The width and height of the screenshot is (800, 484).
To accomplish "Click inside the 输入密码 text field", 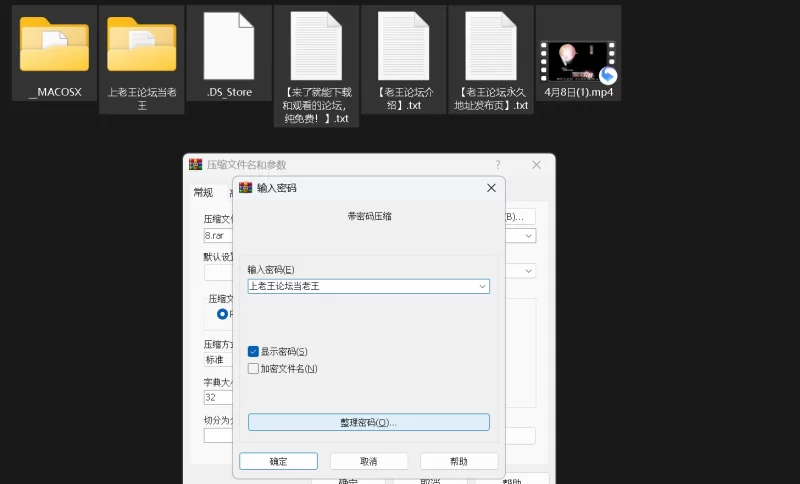I will pos(360,286).
